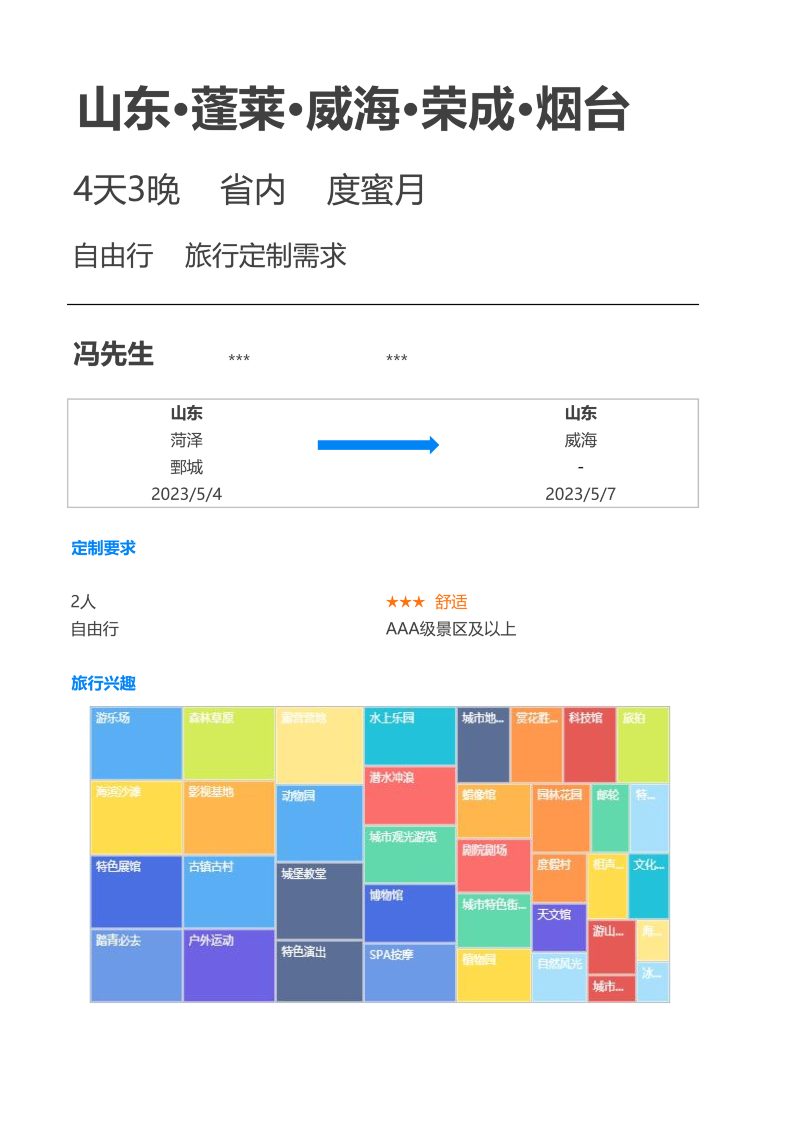
Task: Select the 旅拍 treemap tile
Action: 644,745
